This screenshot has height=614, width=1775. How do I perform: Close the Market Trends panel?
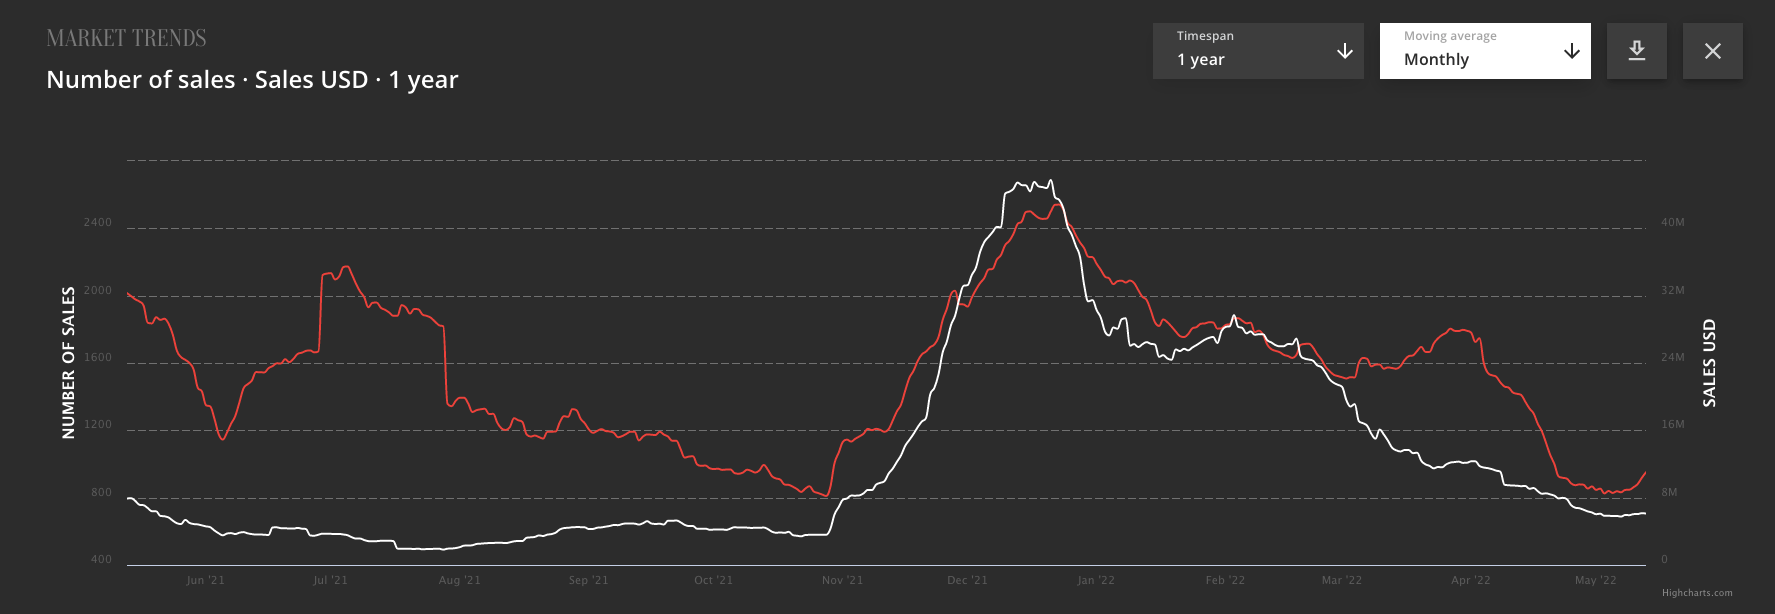[1712, 51]
